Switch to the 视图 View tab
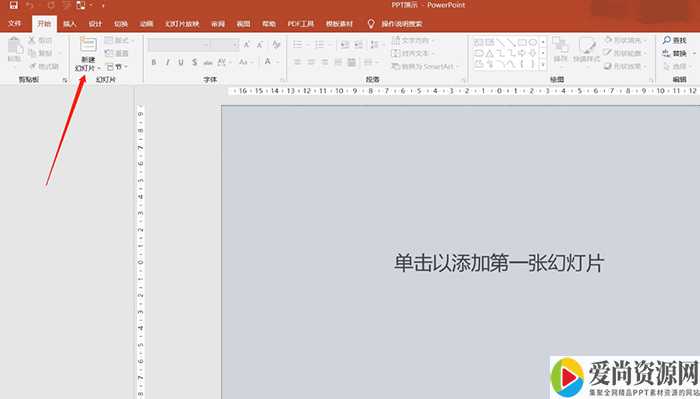The image size is (700, 399). point(243,24)
